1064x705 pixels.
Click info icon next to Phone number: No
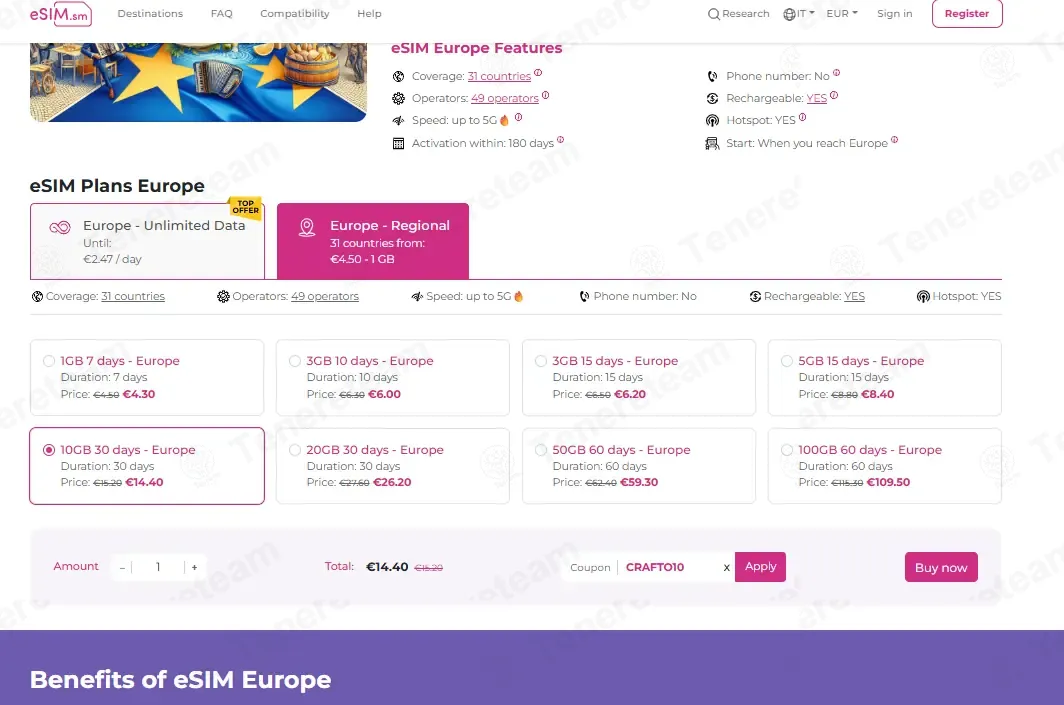point(836,73)
